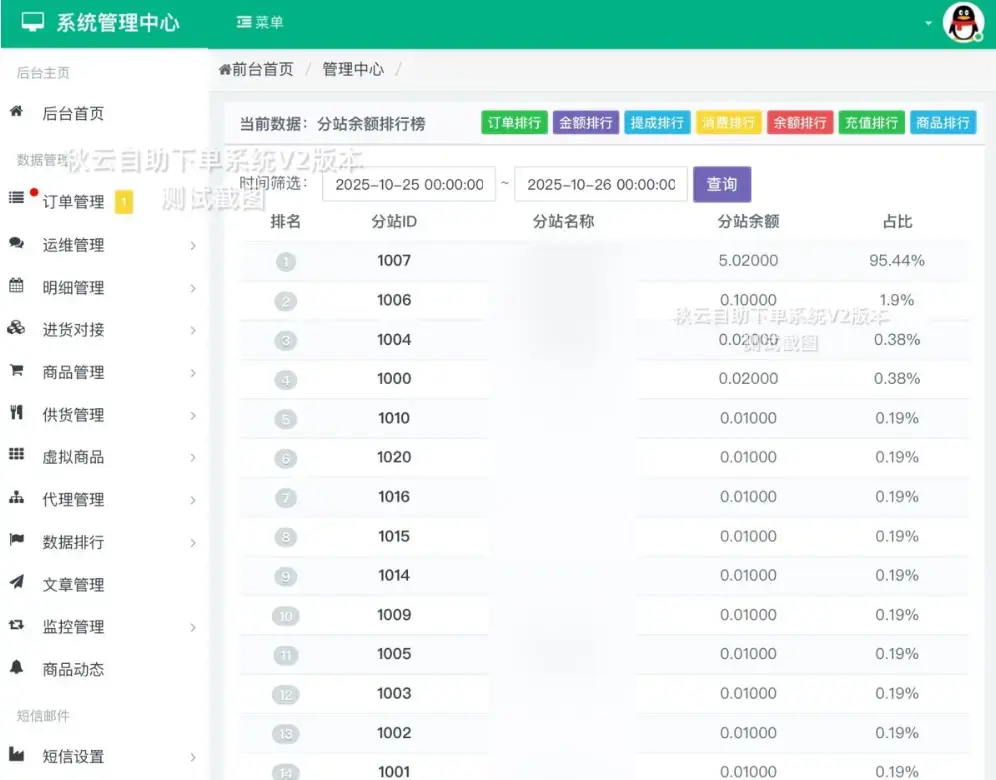Click the 查询 button
996x780 pixels.
click(722, 185)
